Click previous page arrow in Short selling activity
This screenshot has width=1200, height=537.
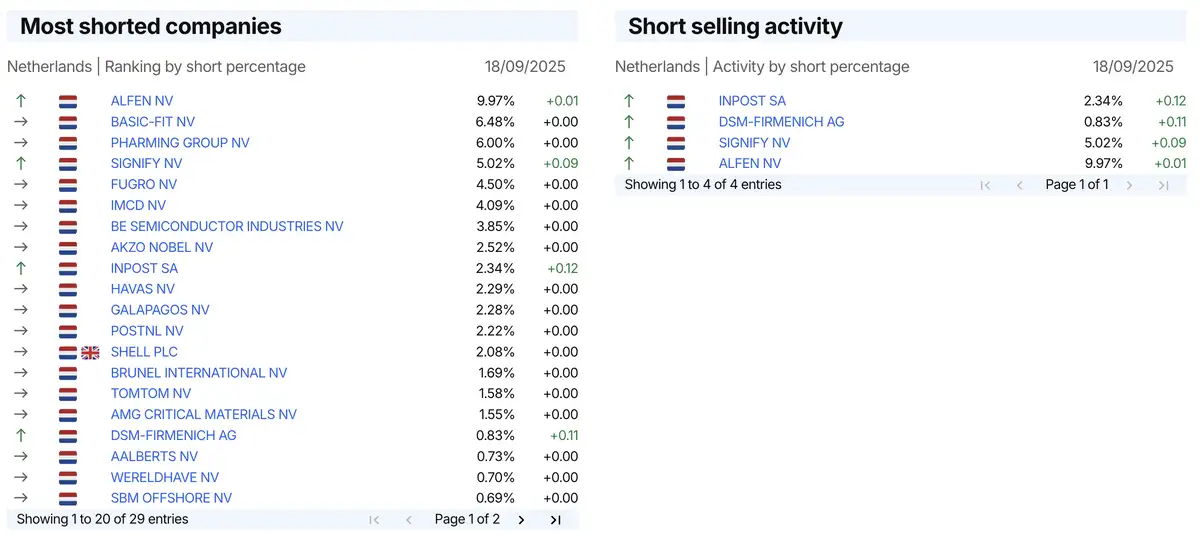[x=1020, y=185]
